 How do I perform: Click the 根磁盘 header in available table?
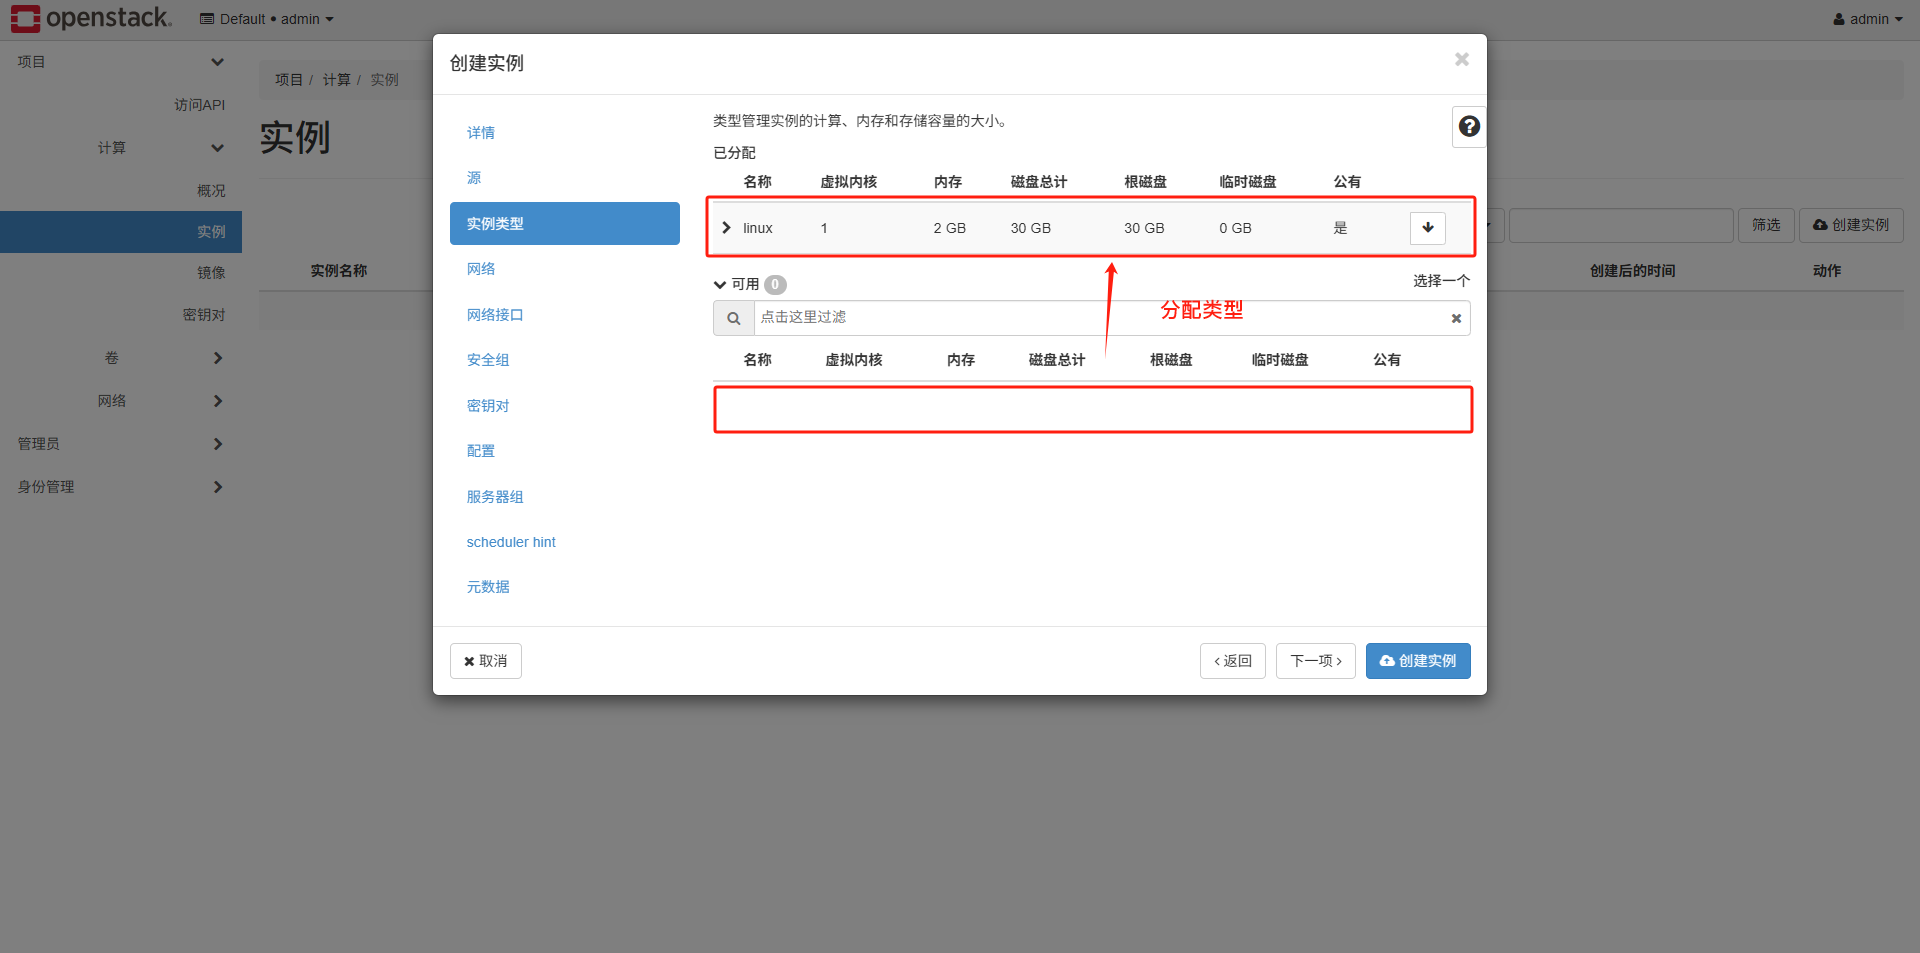tap(1171, 360)
